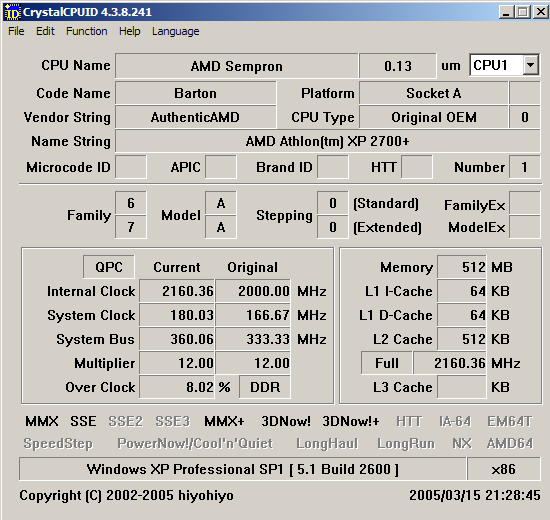Click the 3DNow! feature label
550x520 pixels.
point(286,421)
